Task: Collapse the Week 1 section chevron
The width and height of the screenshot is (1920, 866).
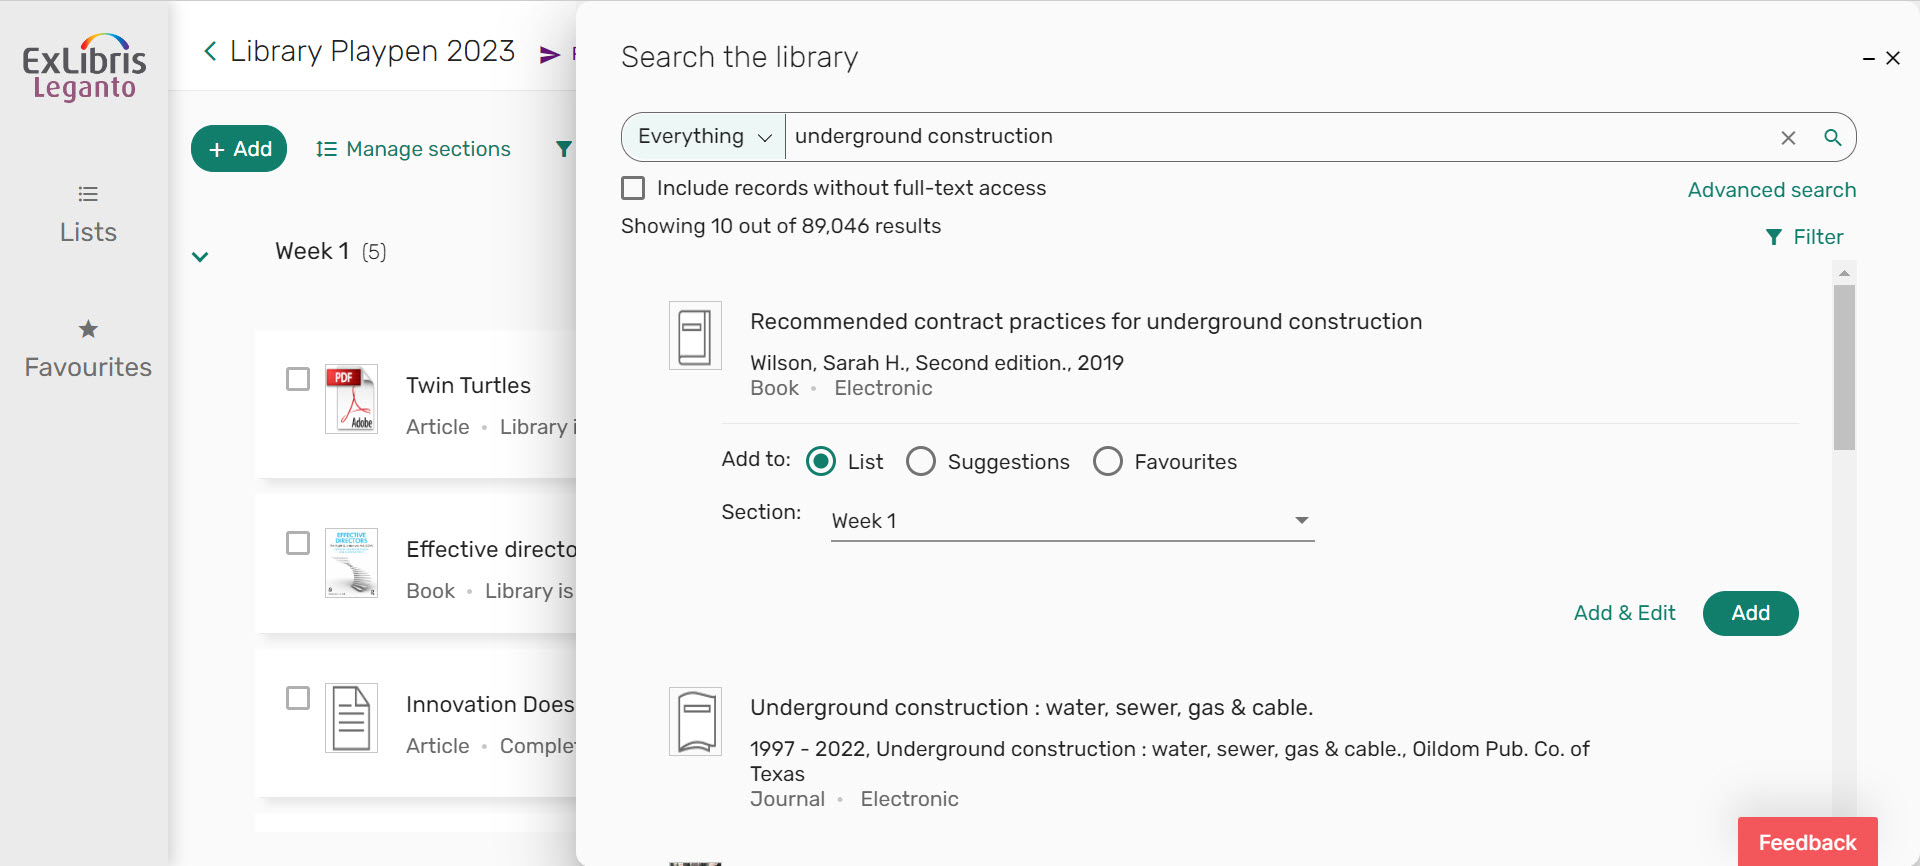Action: tap(200, 256)
